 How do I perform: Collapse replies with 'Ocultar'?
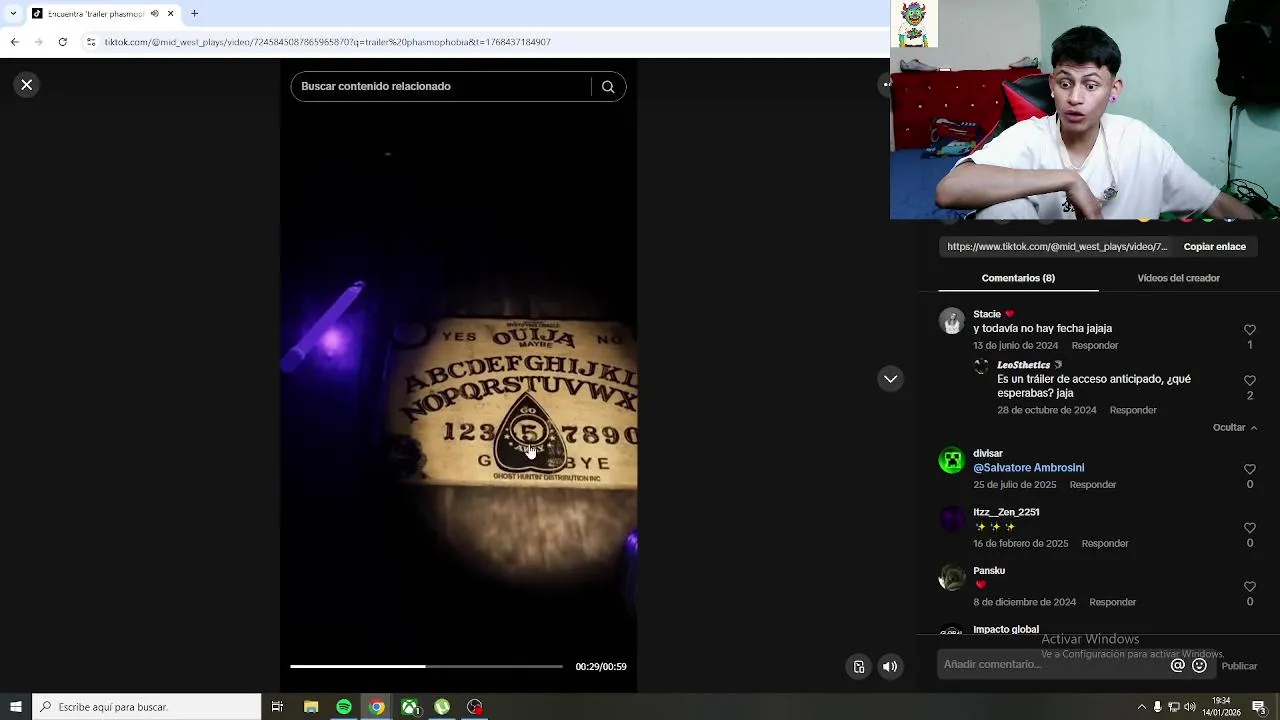tap(1235, 428)
